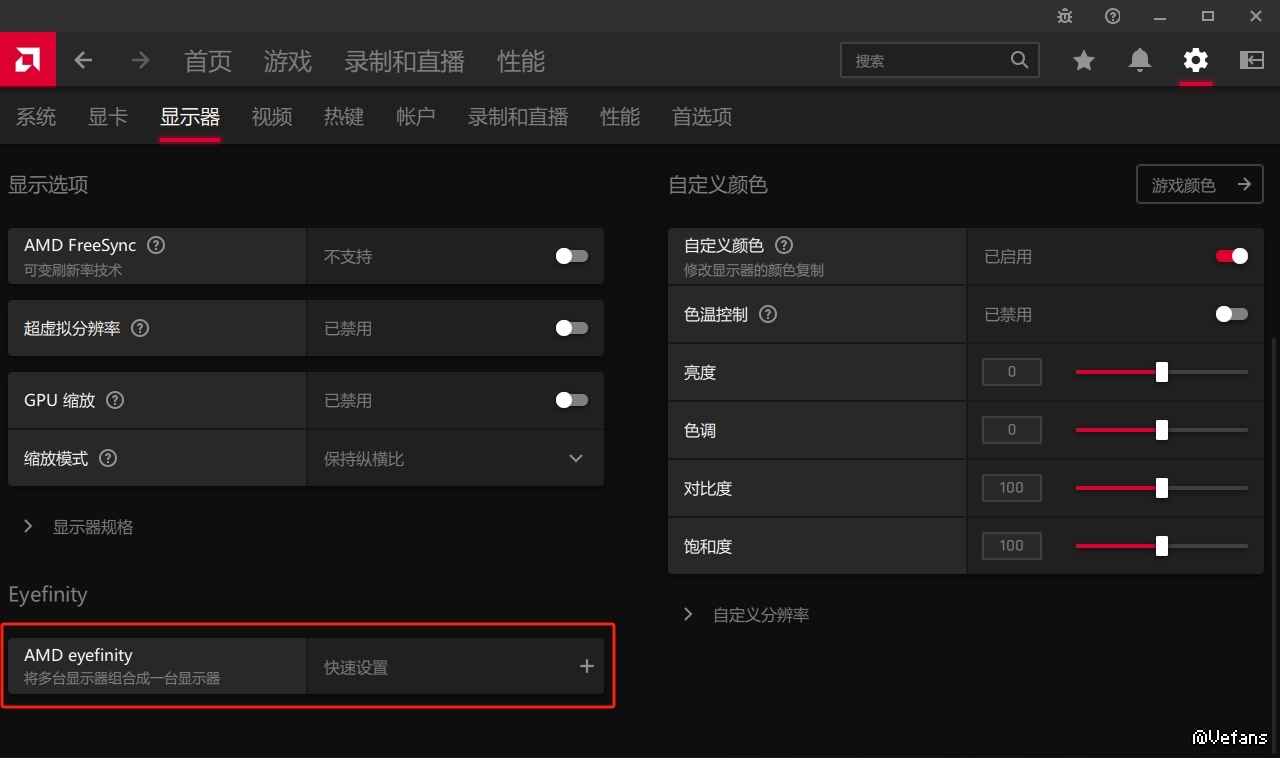The image size is (1280, 758).
Task: Open the 热键 tab
Action: coord(343,117)
